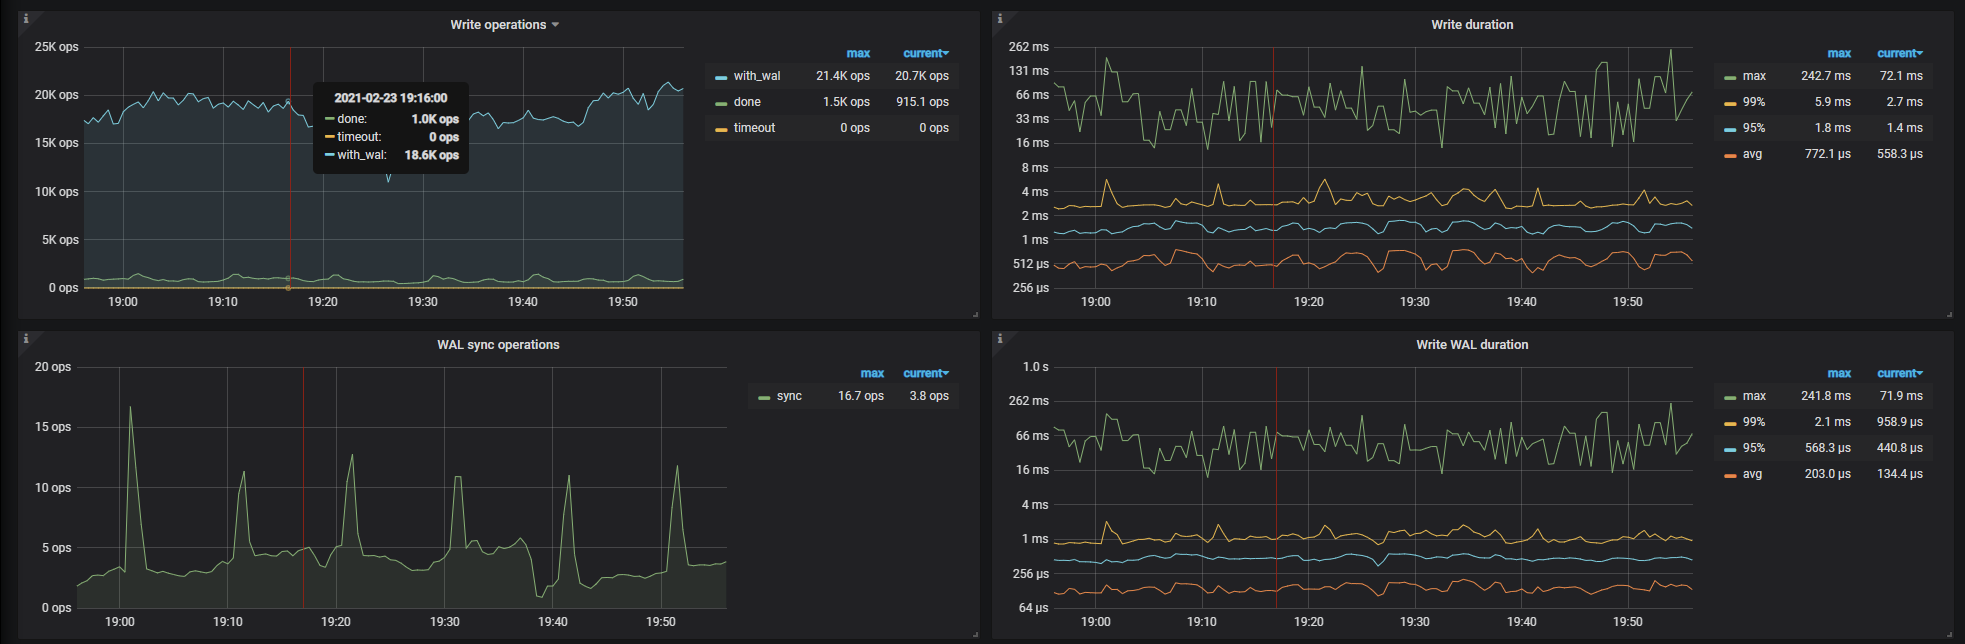Click the WAL sync operations resize handle
The image size is (1965, 644).
[x=975, y=635]
